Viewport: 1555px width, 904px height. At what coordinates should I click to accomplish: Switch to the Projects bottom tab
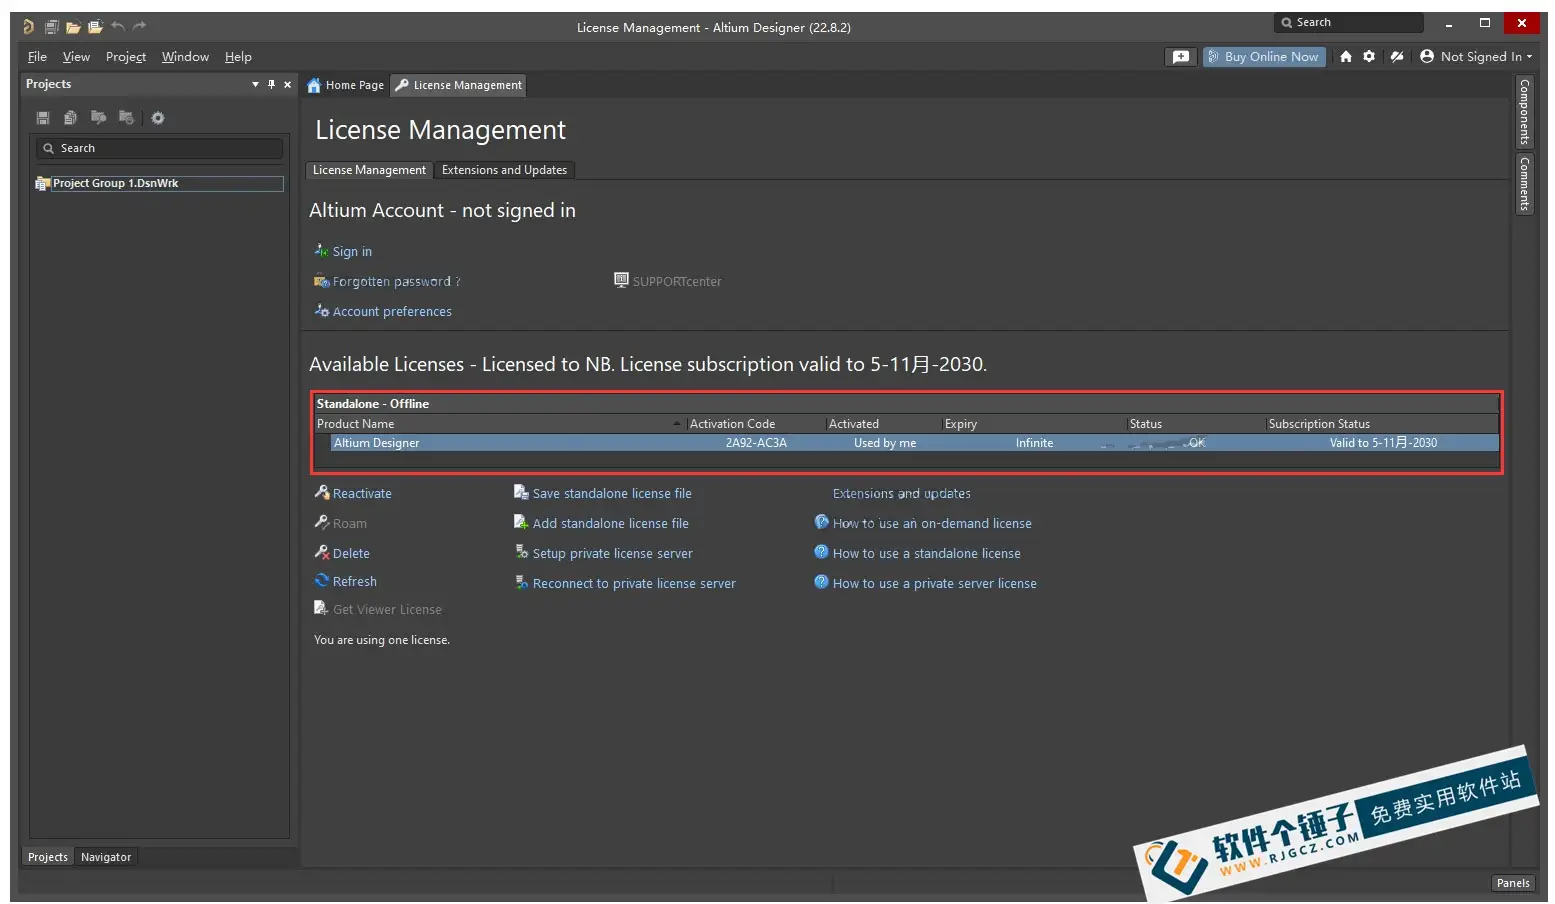(48, 857)
